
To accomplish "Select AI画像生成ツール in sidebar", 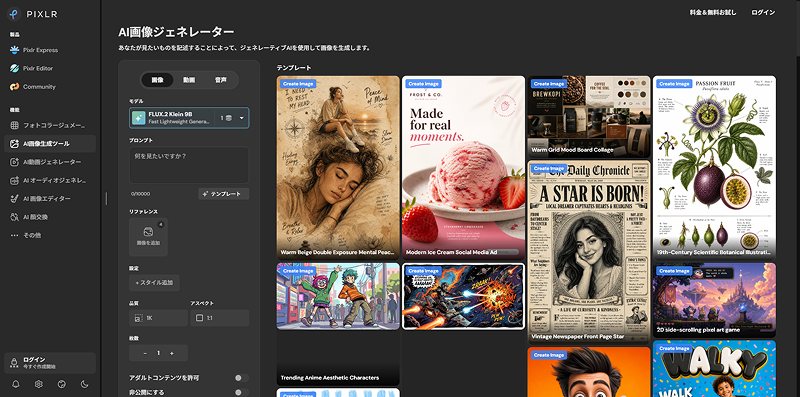I will 49,144.
